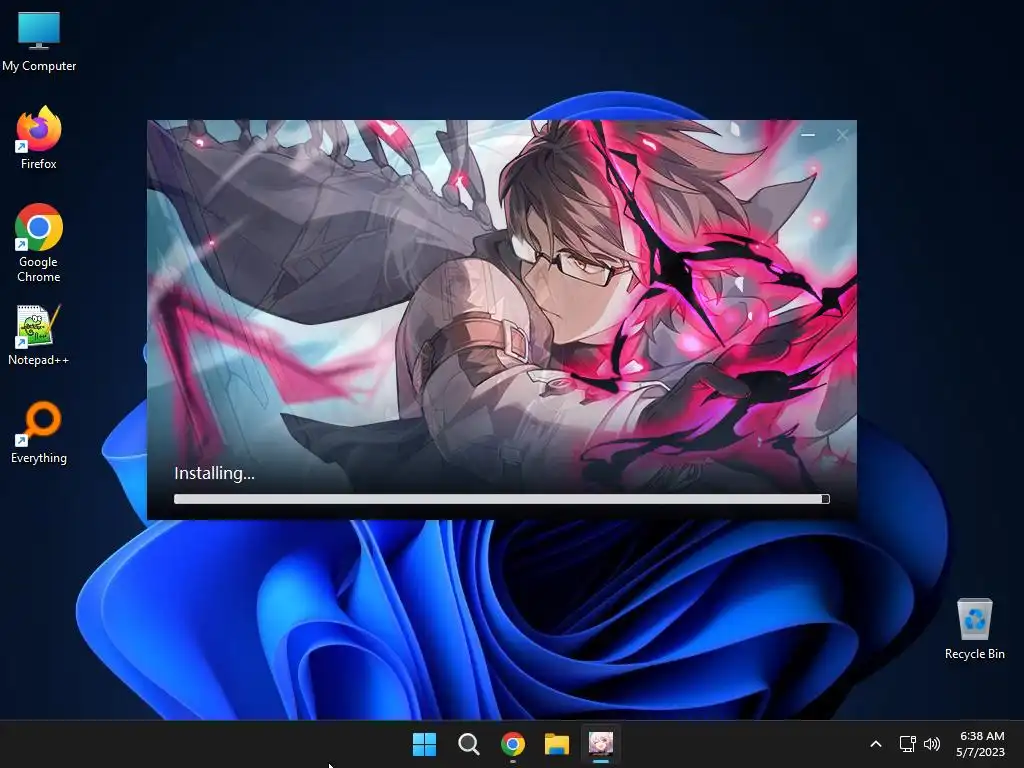Show hidden system tray icons

click(876, 744)
